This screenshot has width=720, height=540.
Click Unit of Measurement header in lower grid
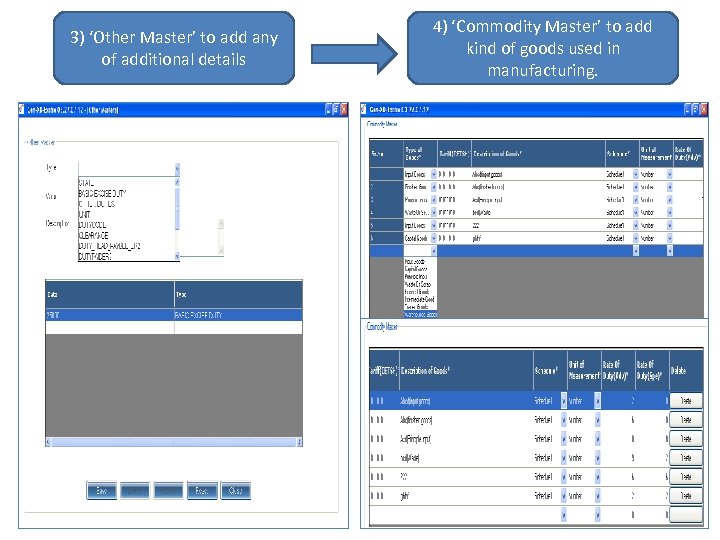click(584, 371)
